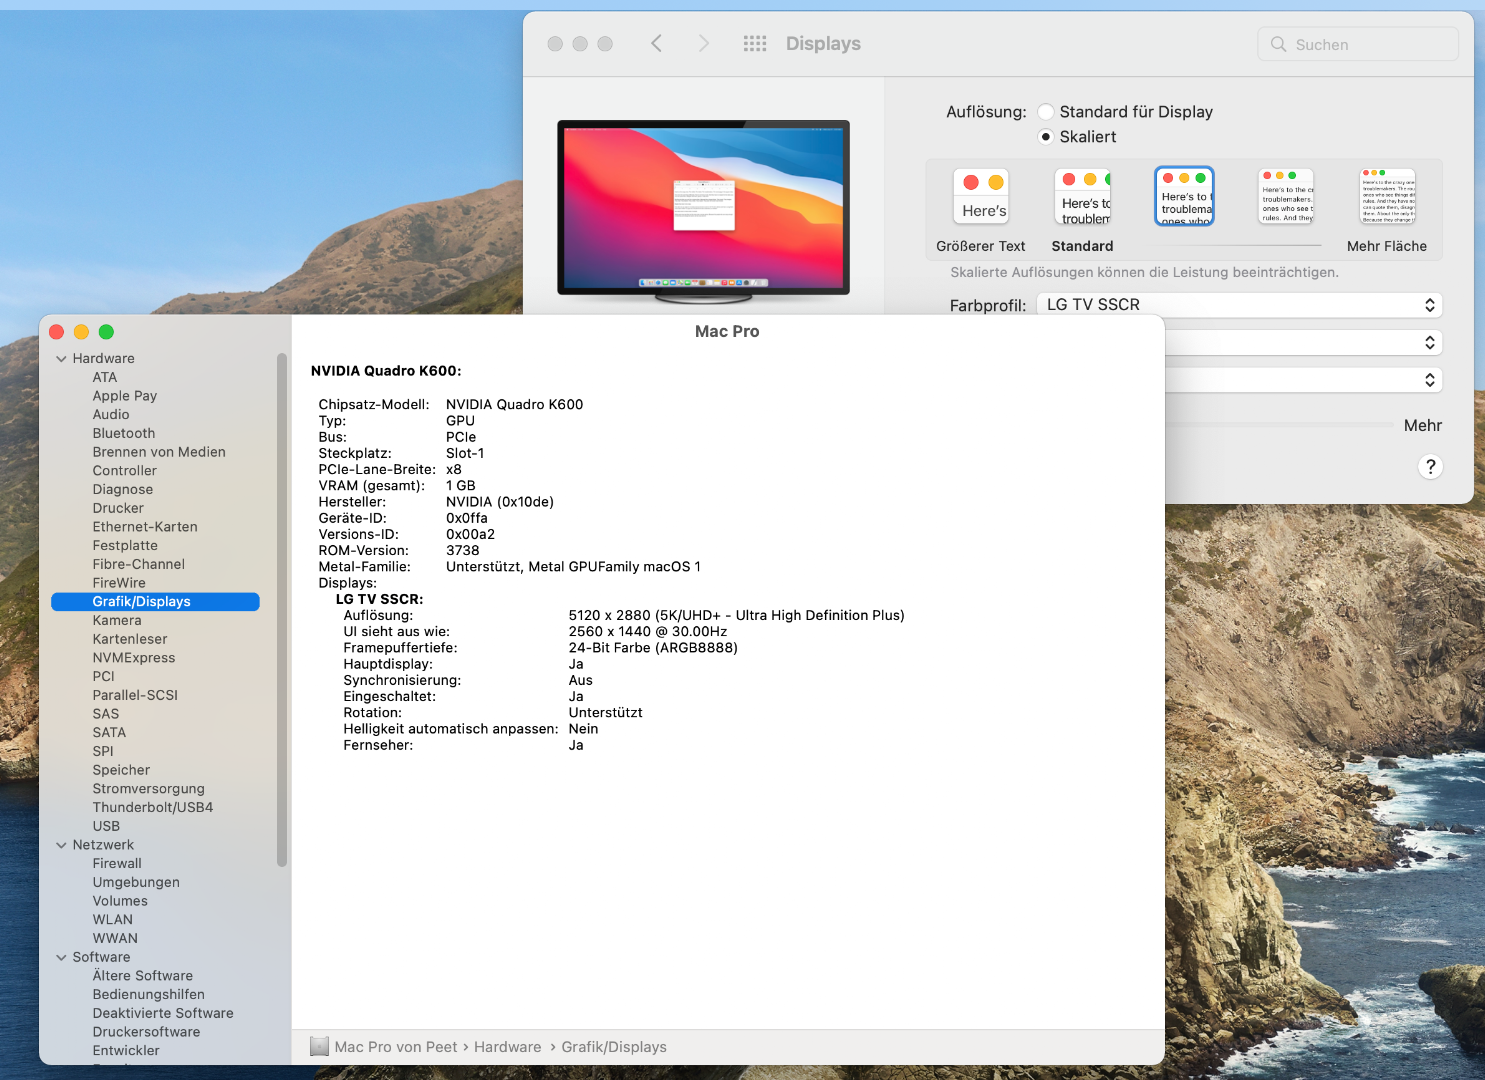Click the Mac Pro computer icon in path bar

pos(320,1046)
